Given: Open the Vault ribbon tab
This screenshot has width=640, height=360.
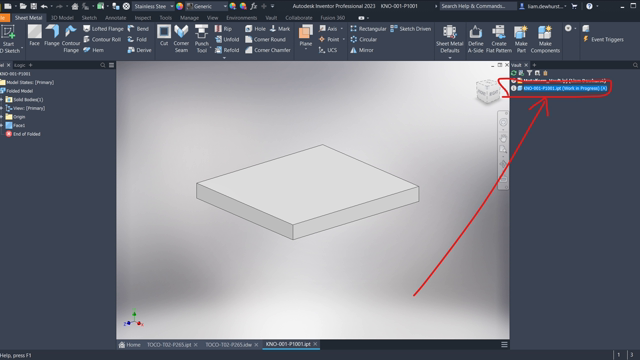Looking at the screenshot, I should 271,18.
